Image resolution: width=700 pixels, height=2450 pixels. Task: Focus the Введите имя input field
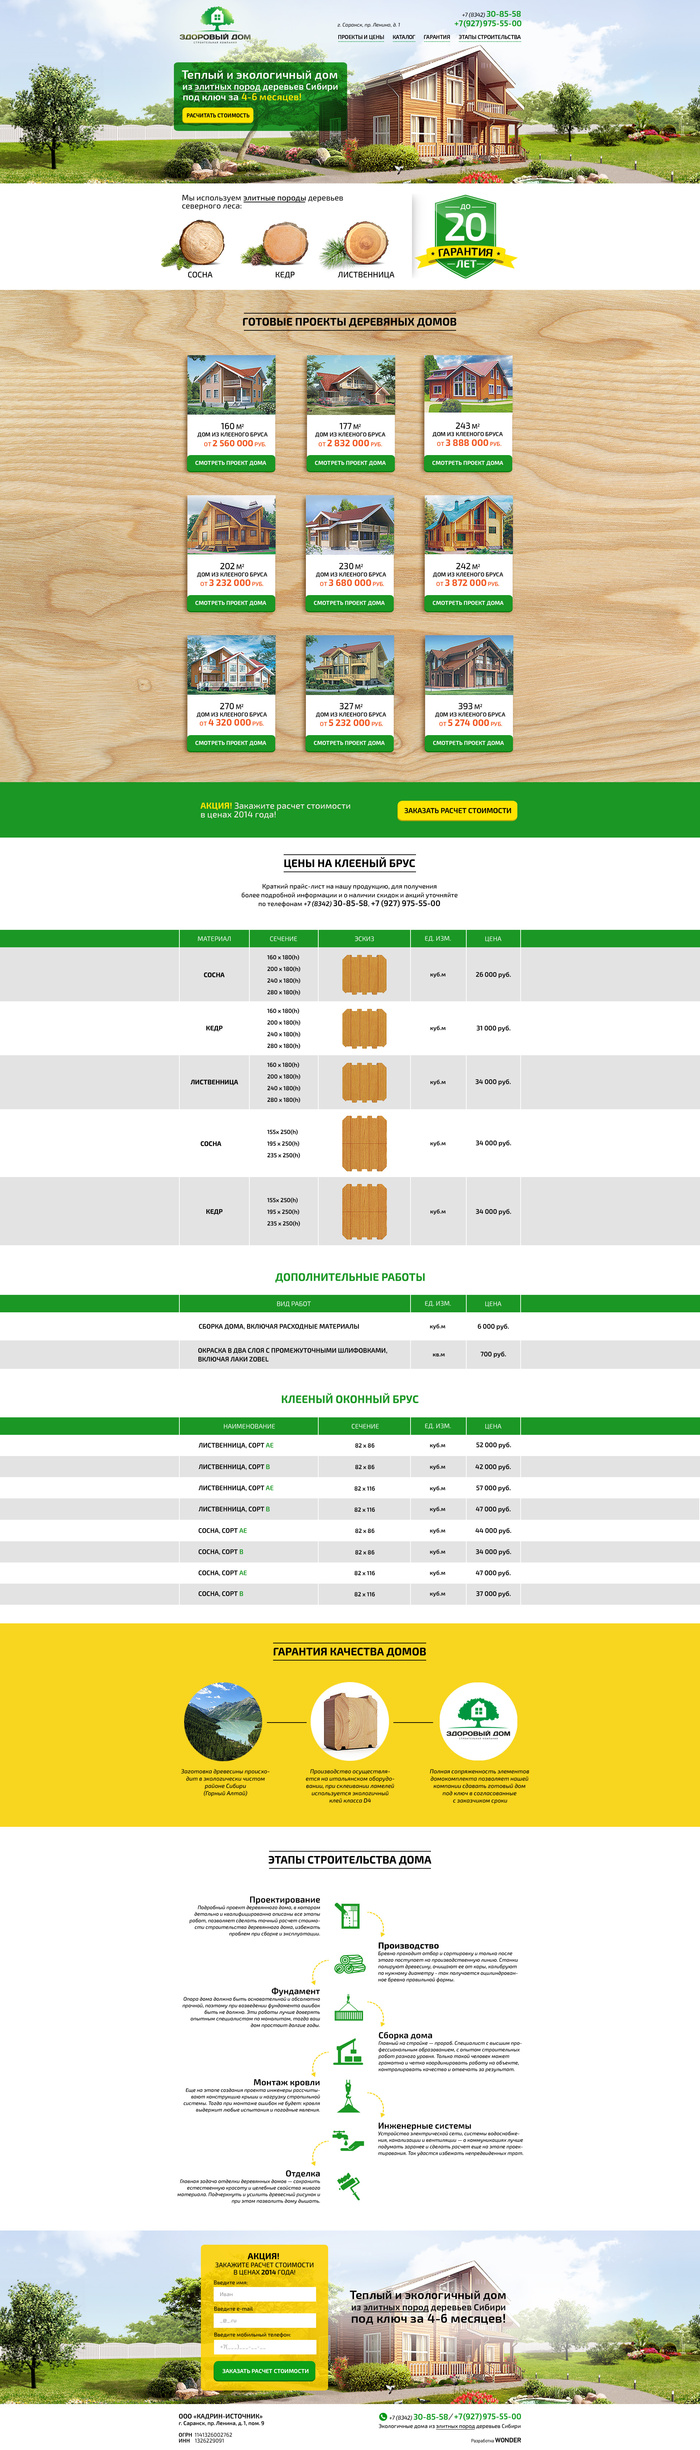tap(265, 2295)
